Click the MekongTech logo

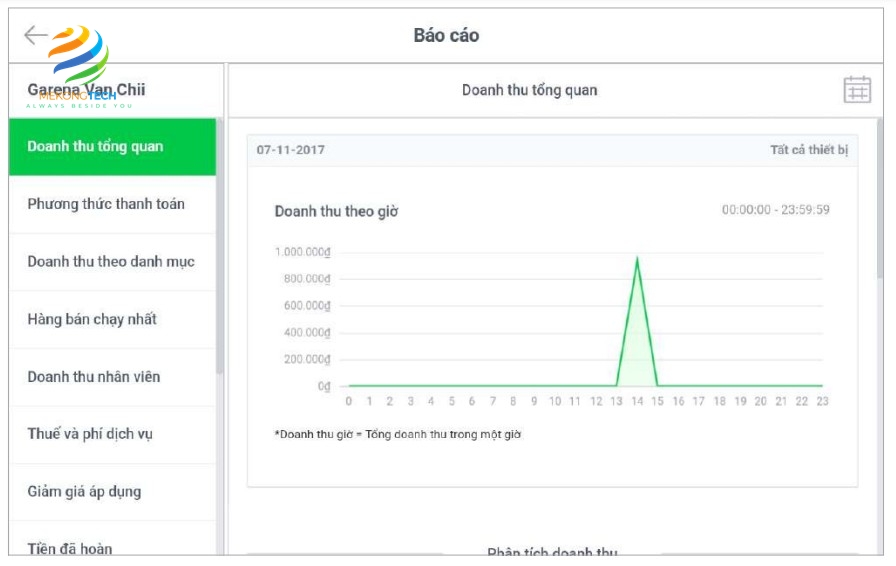click(x=80, y=62)
